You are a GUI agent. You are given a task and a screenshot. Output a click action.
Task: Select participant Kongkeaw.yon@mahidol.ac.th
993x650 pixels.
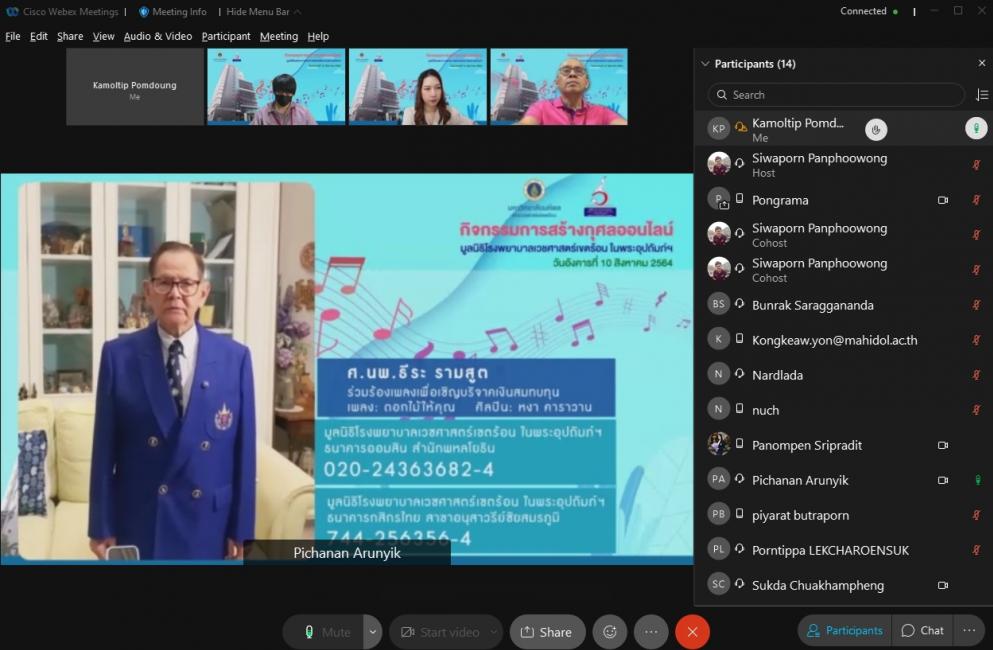844,340
